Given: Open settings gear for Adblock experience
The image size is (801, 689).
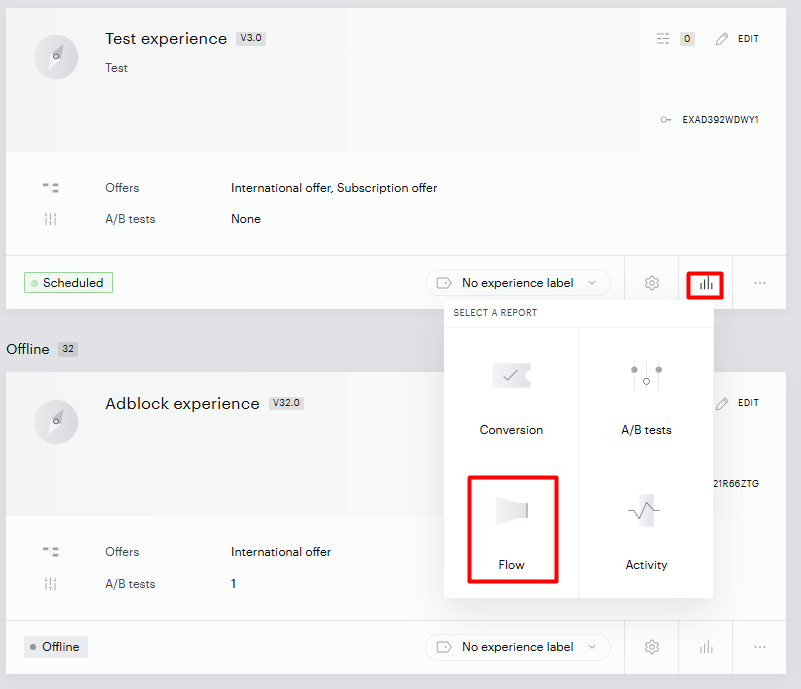Looking at the screenshot, I should pos(652,647).
